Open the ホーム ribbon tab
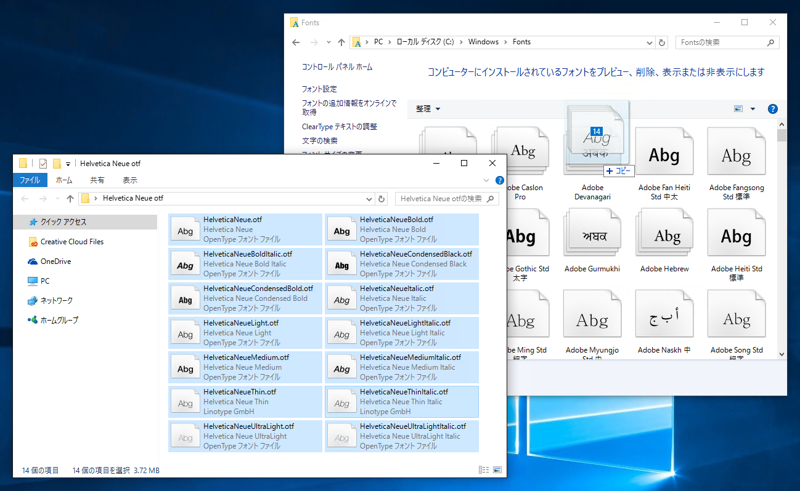Screen dimensions: 800x491 tap(64, 180)
